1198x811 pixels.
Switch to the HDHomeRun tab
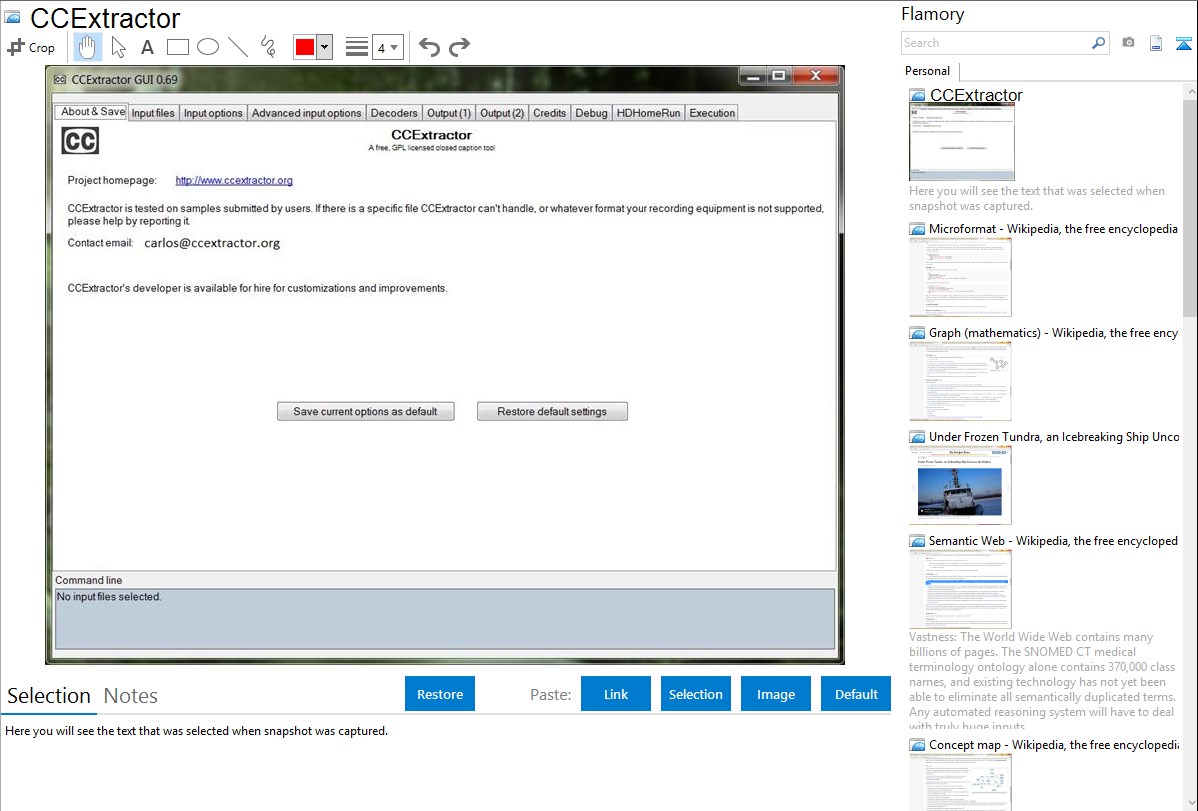click(x=648, y=113)
